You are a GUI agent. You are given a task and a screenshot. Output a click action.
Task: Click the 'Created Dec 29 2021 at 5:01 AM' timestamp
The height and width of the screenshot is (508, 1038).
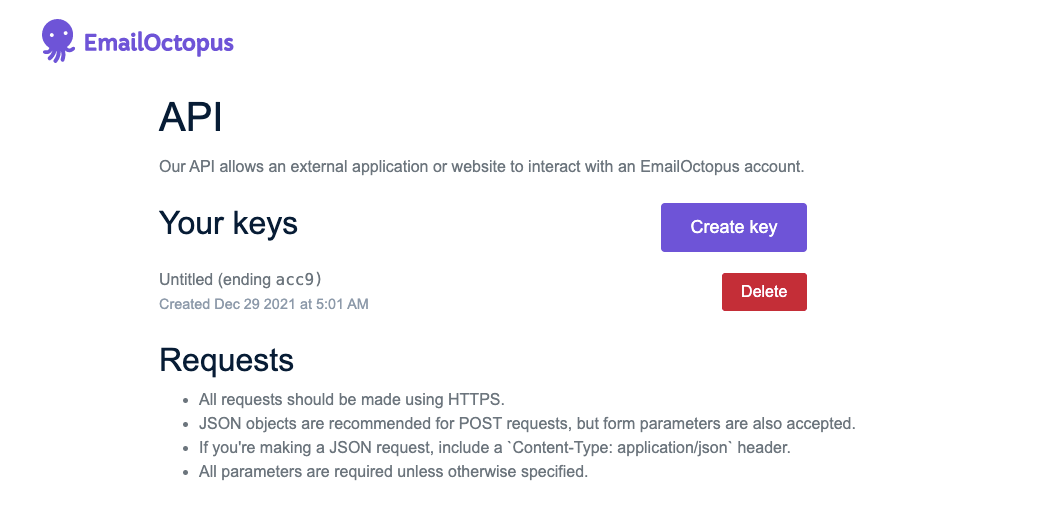point(263,304)
